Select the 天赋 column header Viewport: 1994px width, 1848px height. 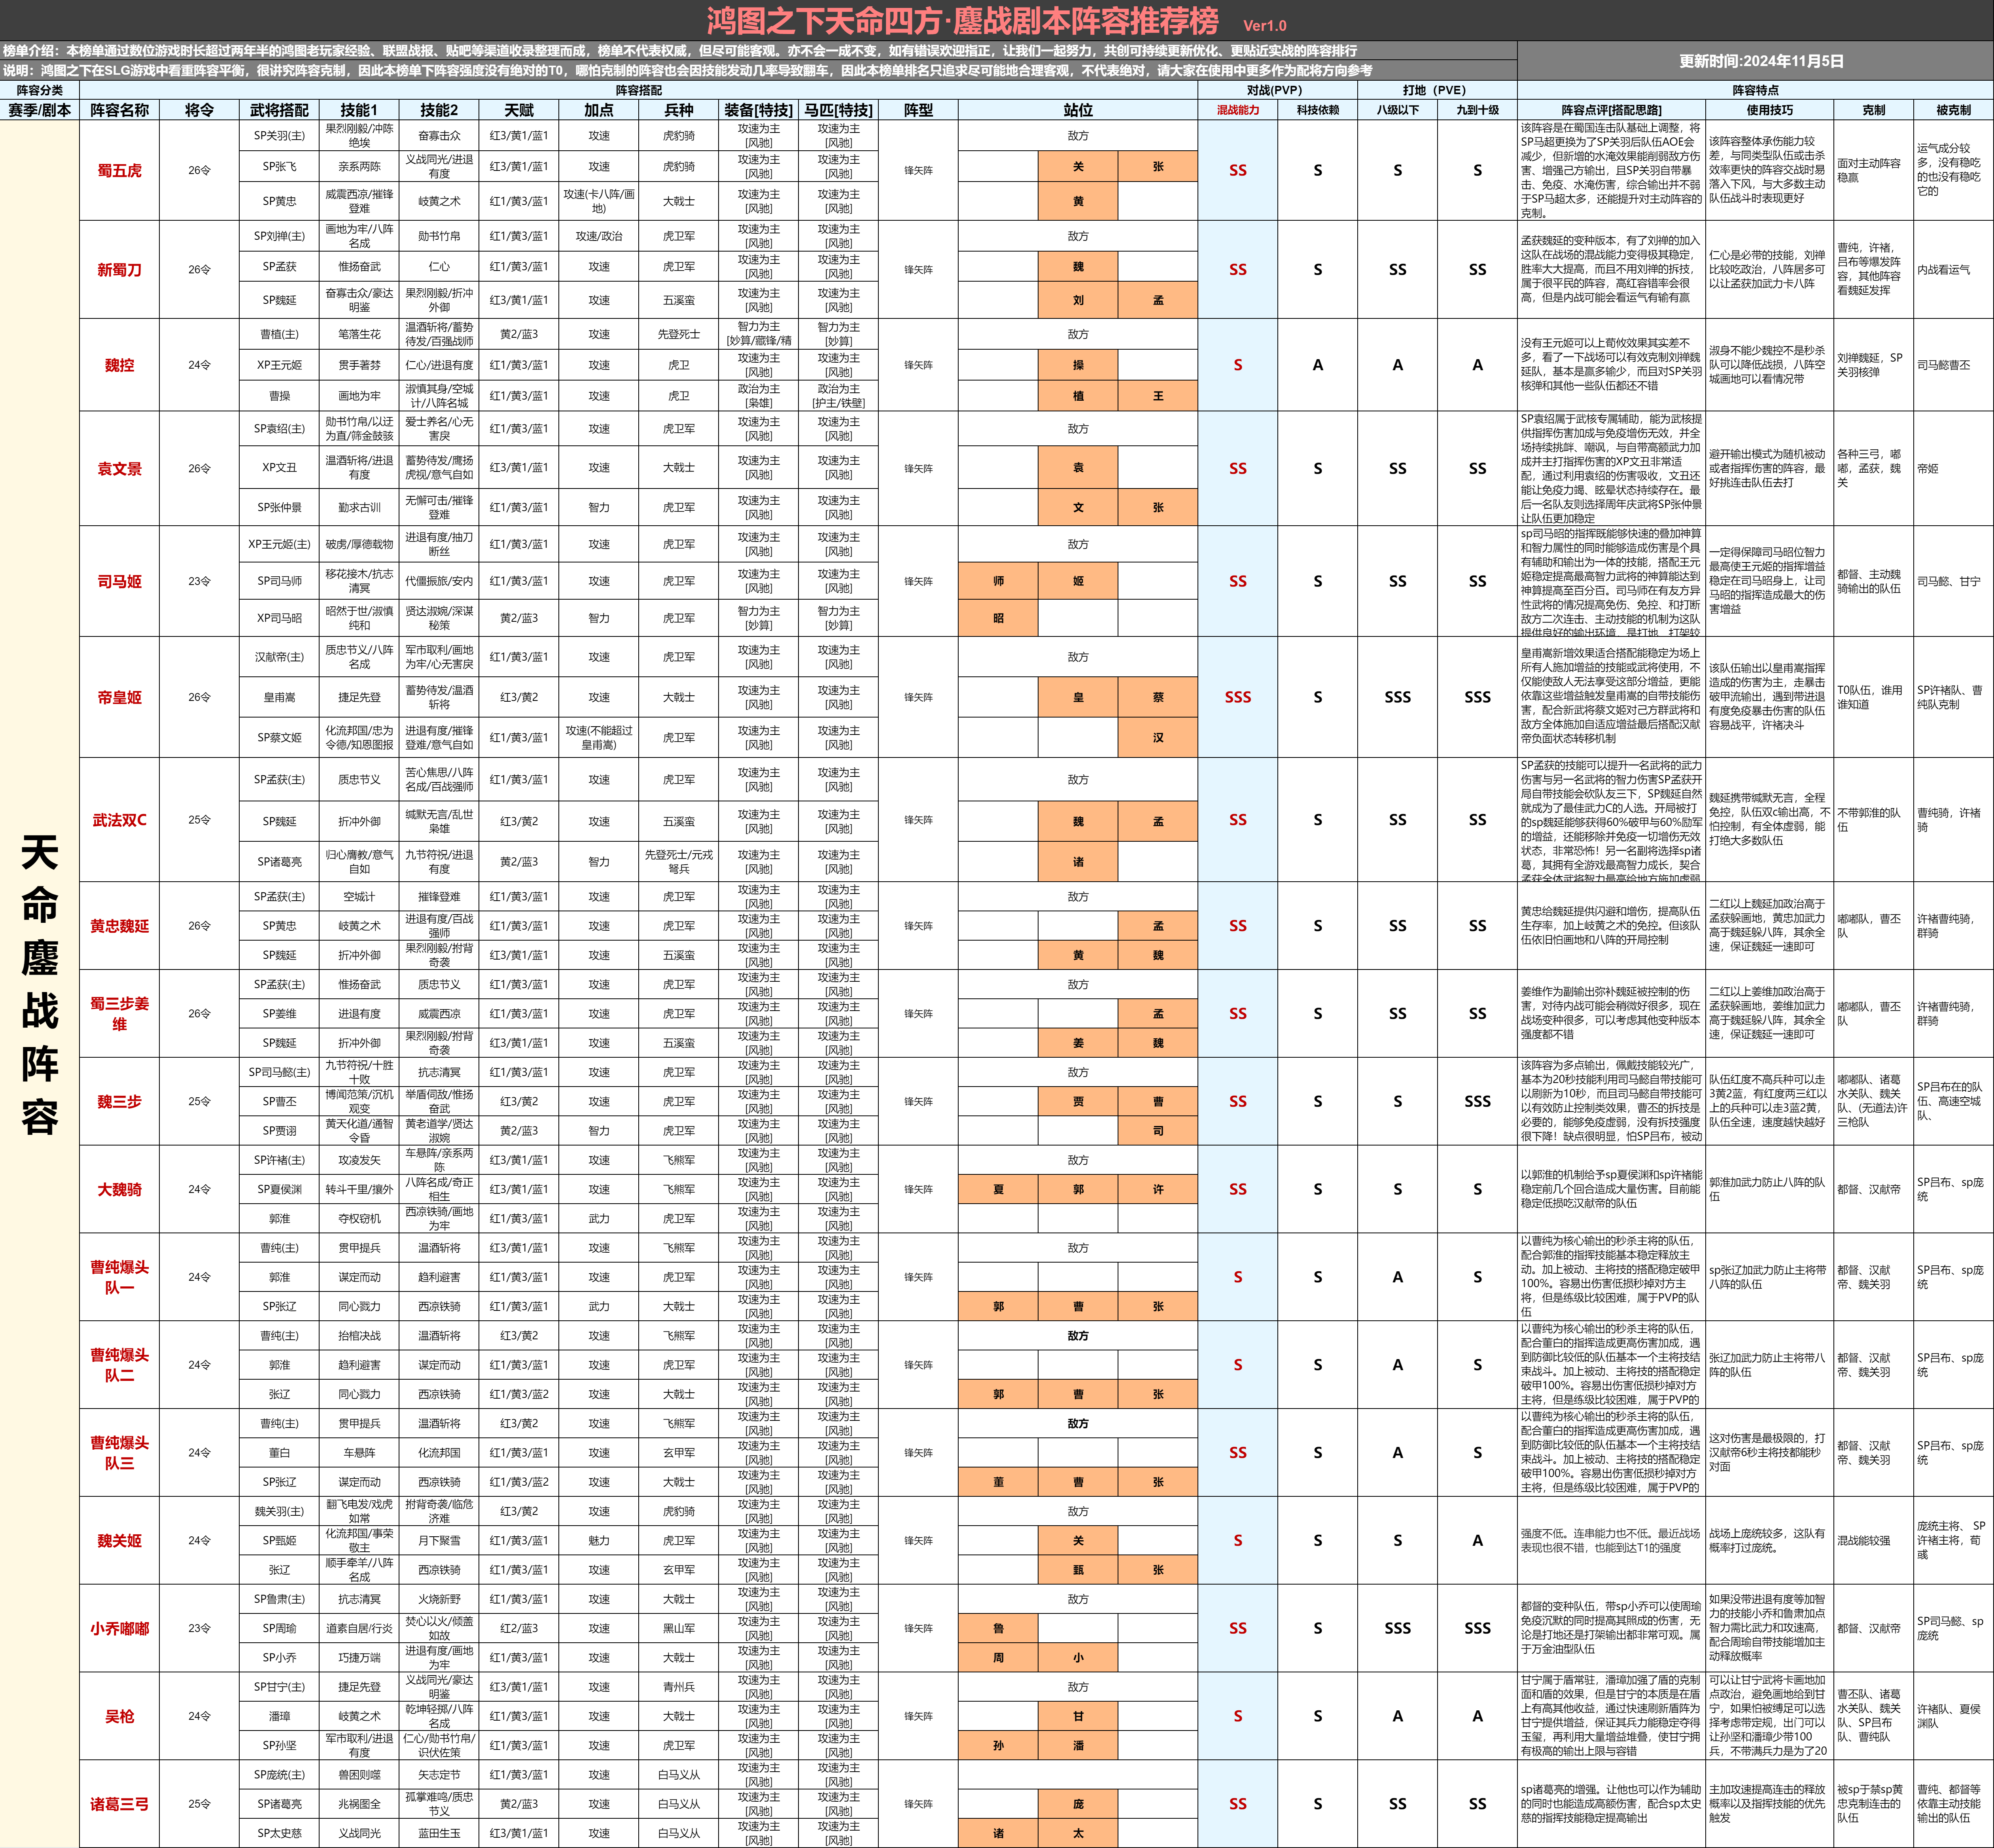519,110
